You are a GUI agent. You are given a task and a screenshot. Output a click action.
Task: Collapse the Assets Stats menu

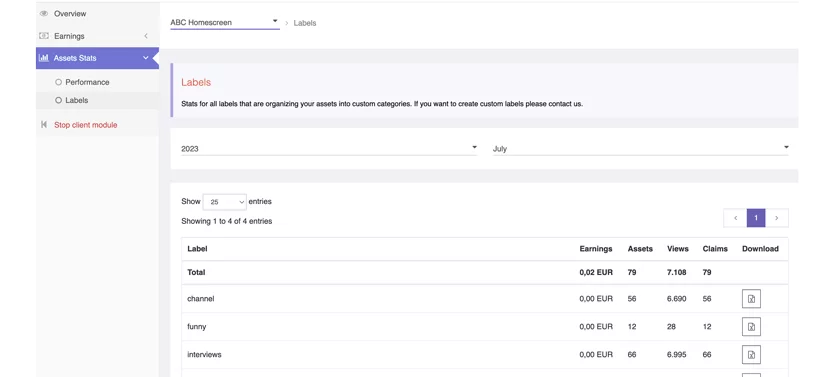(x=146, y=58)
